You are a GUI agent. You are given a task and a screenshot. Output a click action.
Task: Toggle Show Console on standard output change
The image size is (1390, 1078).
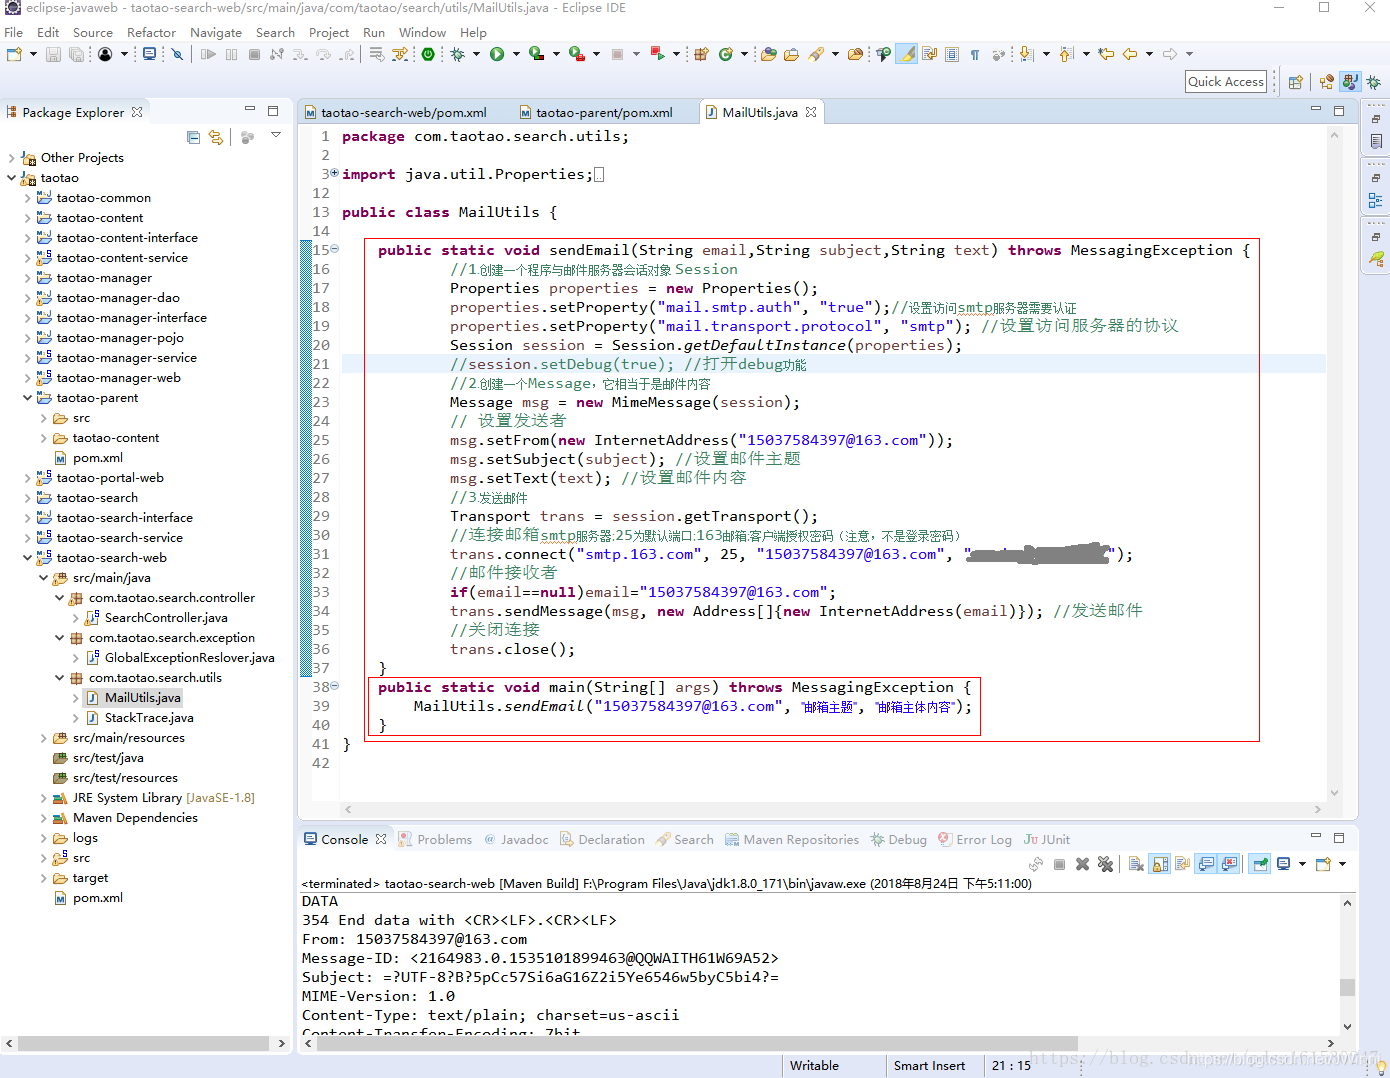click(1205, 864)
